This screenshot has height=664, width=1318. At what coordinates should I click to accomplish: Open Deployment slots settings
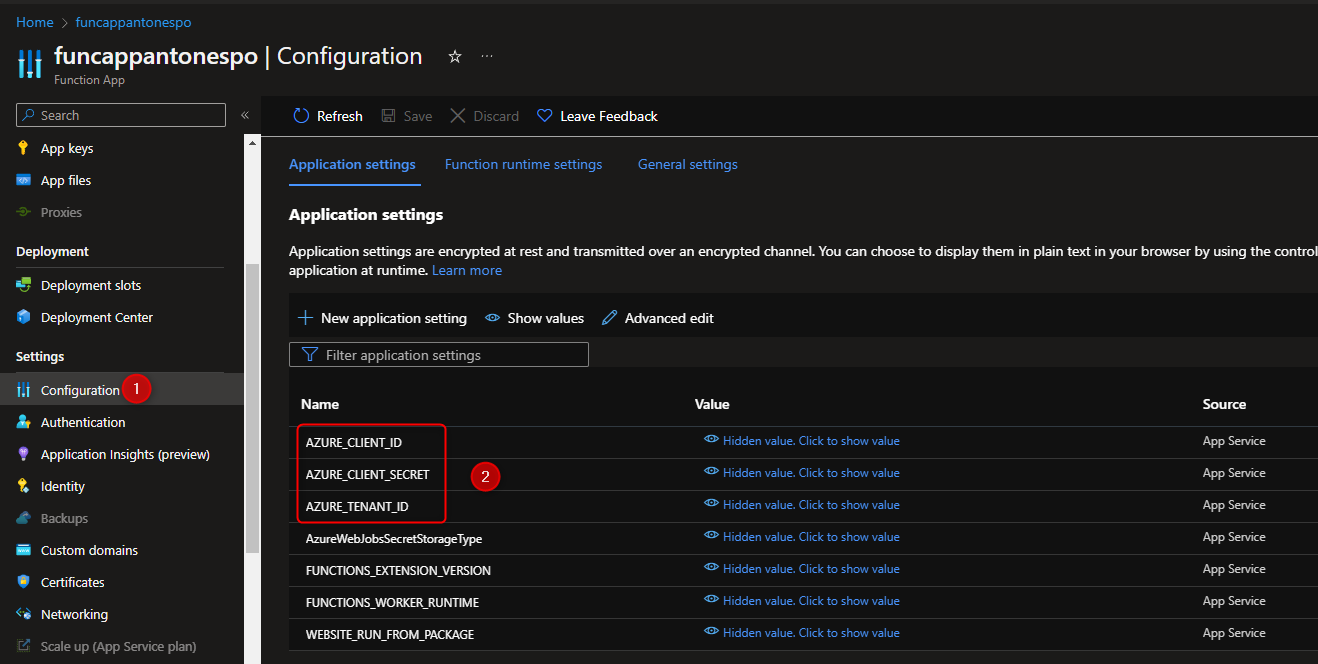[x=91, y=284]
